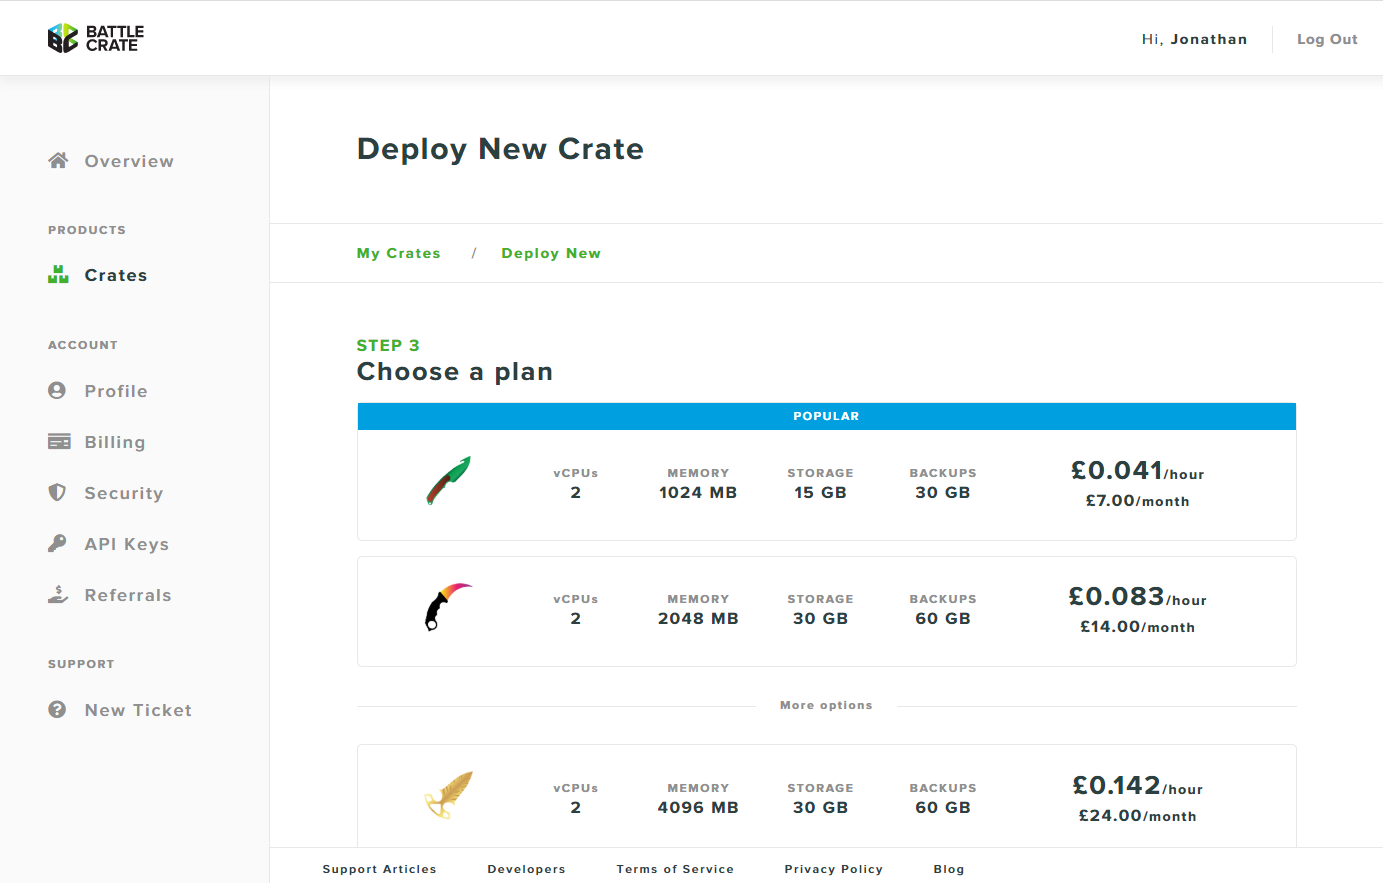Click the Hi, Jonathan user greeting

click(x=1194, y=39)
